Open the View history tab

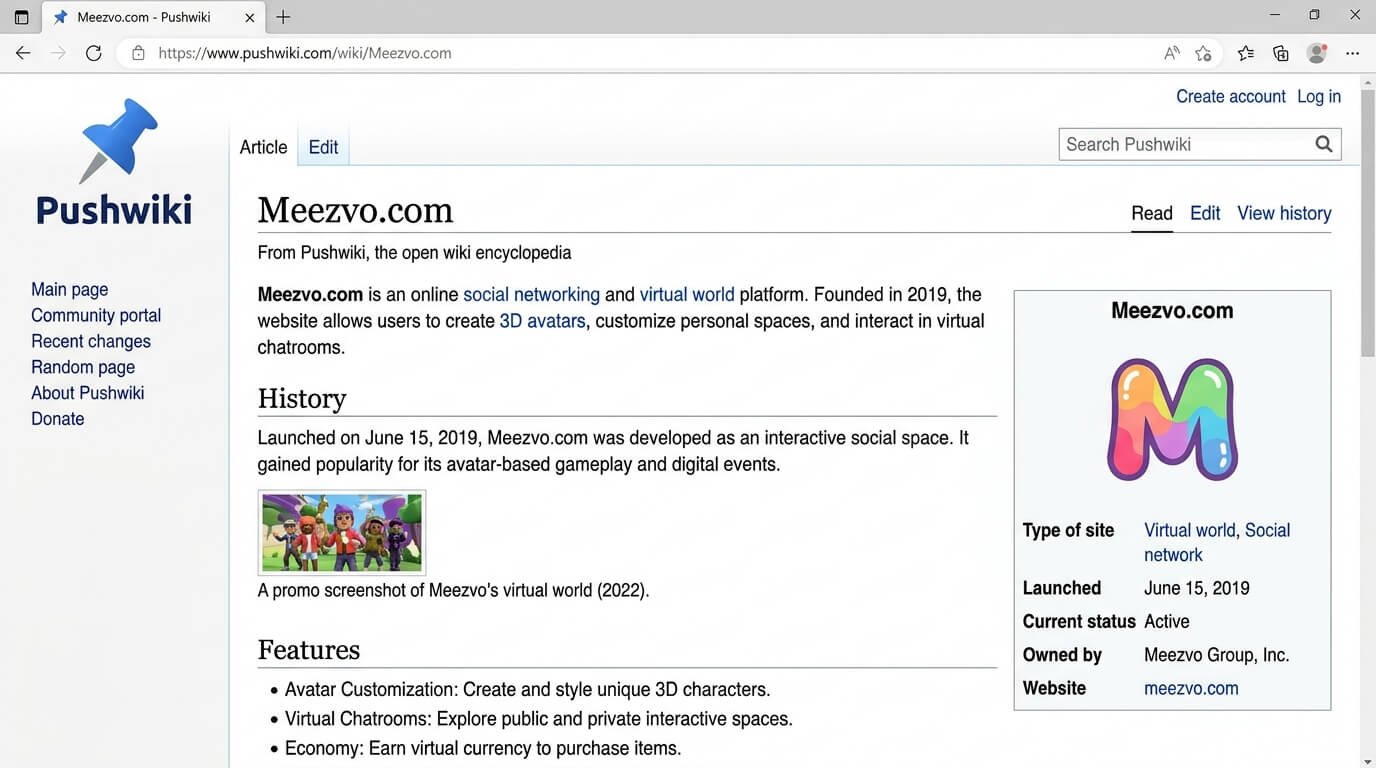pos(1284,213)
